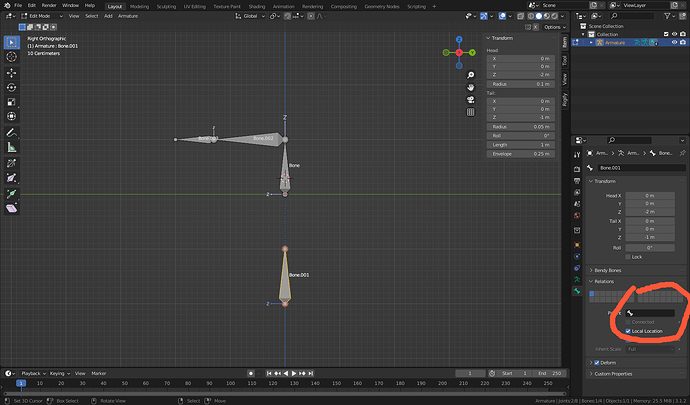Open the Edit Mode dropdown
The width and height of the screenshot is (690, 405).
click(42, 16)
